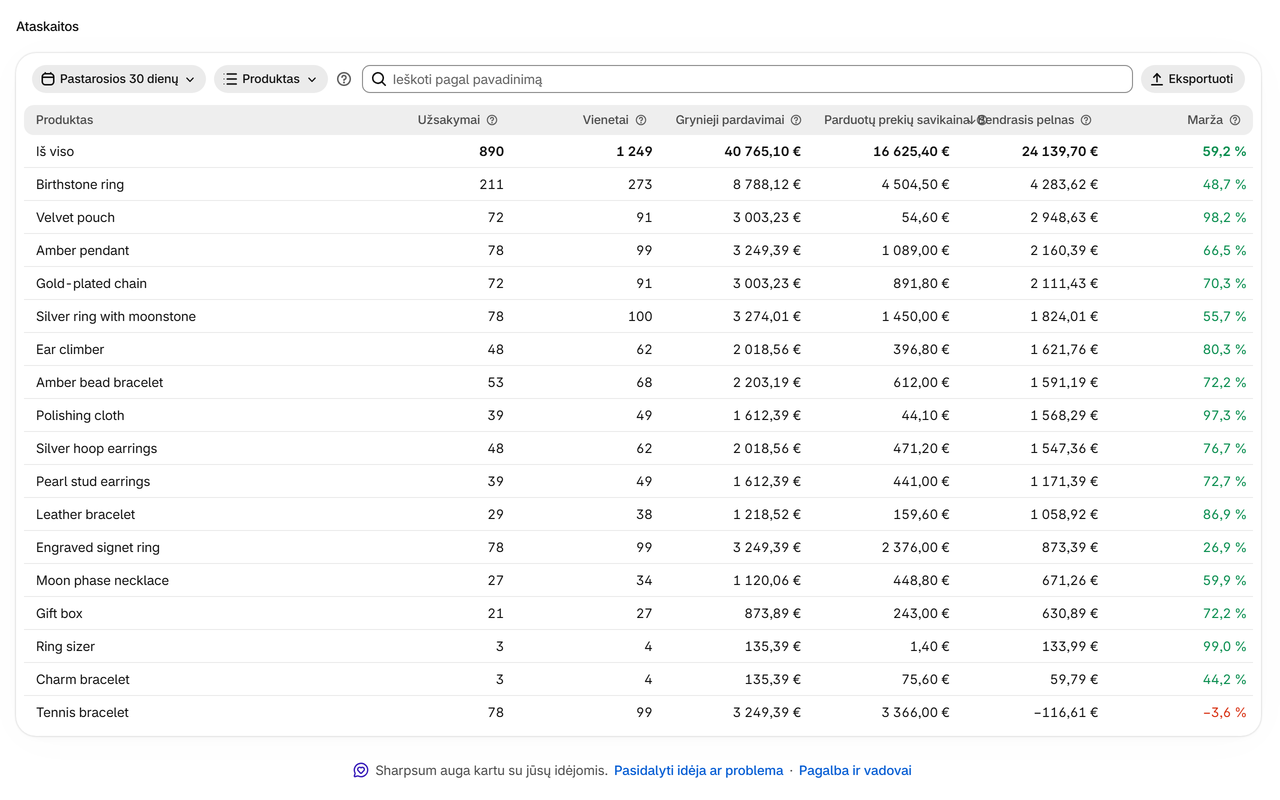Image resolution: width=1280 pixels, height=800 pixels.
Task: Click Ring sizer product name
Action: 65,646
